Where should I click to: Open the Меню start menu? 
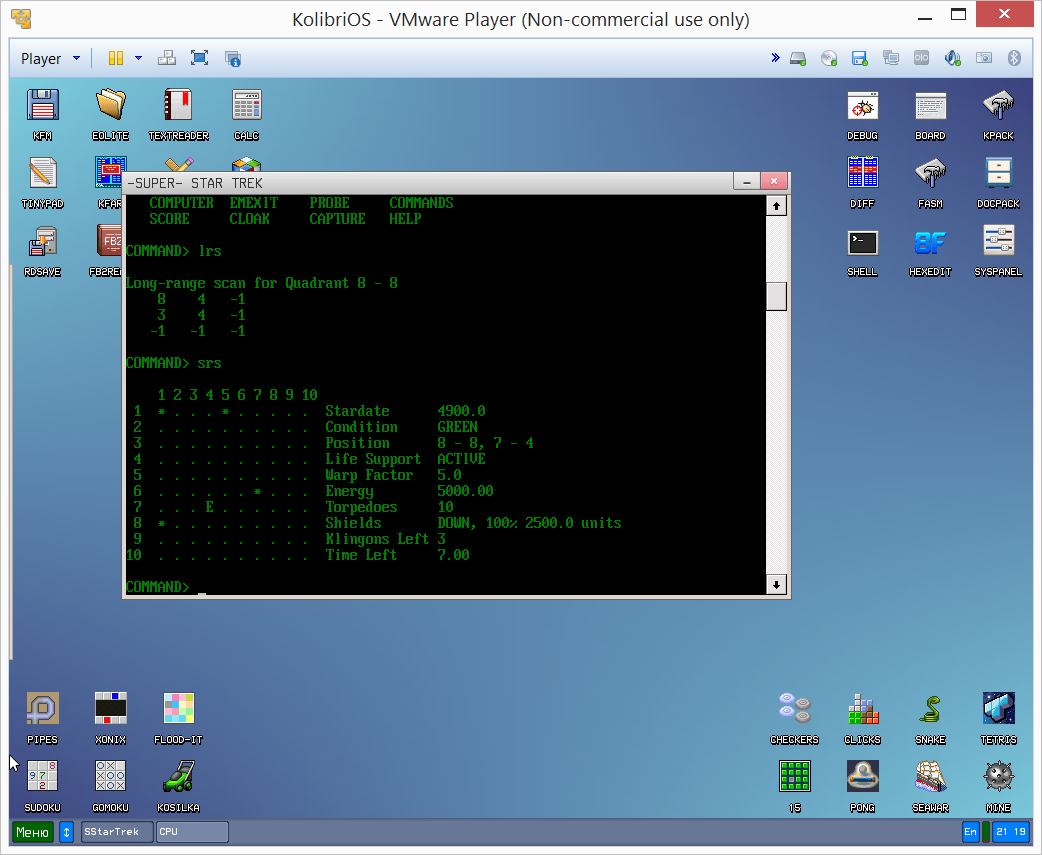33,832
